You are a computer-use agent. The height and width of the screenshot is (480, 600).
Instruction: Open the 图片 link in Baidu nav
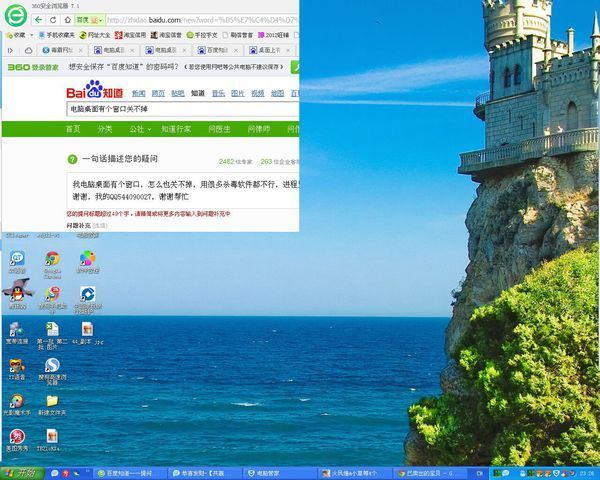click(238, 93)
